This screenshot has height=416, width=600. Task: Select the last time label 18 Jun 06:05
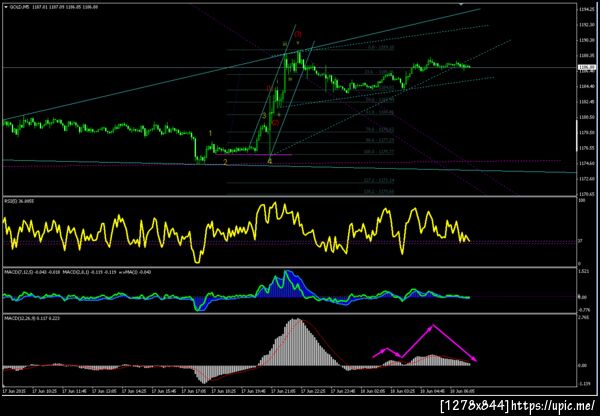point(463,392)
